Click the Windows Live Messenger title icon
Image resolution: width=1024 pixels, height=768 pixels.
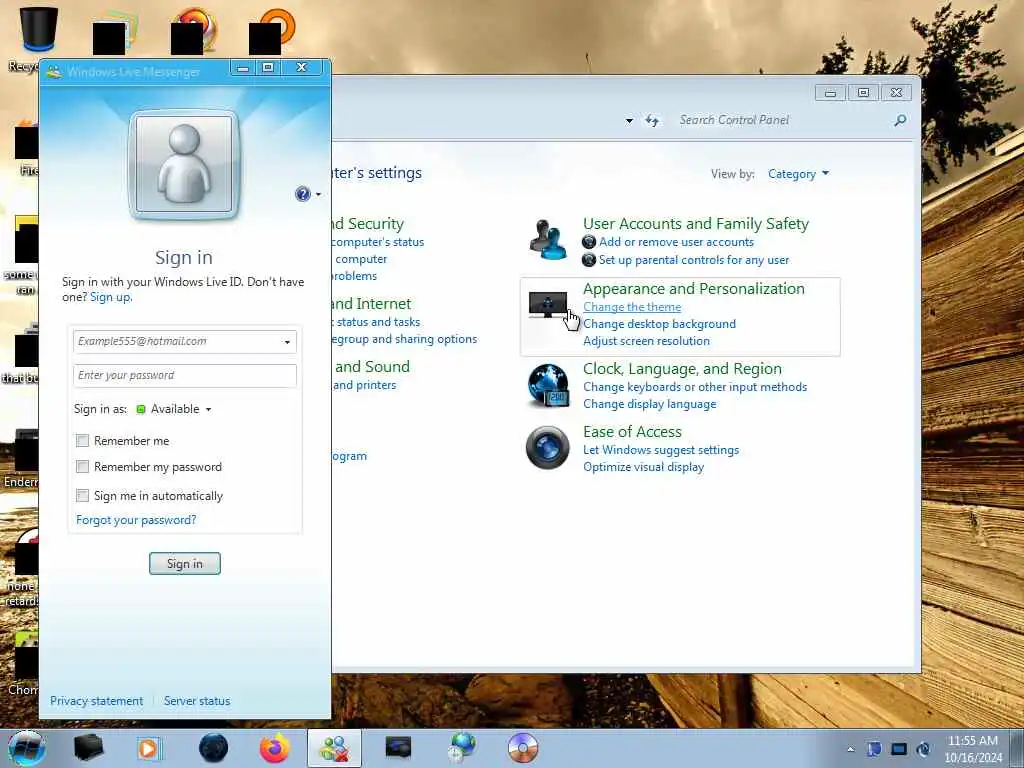[54, 71]
